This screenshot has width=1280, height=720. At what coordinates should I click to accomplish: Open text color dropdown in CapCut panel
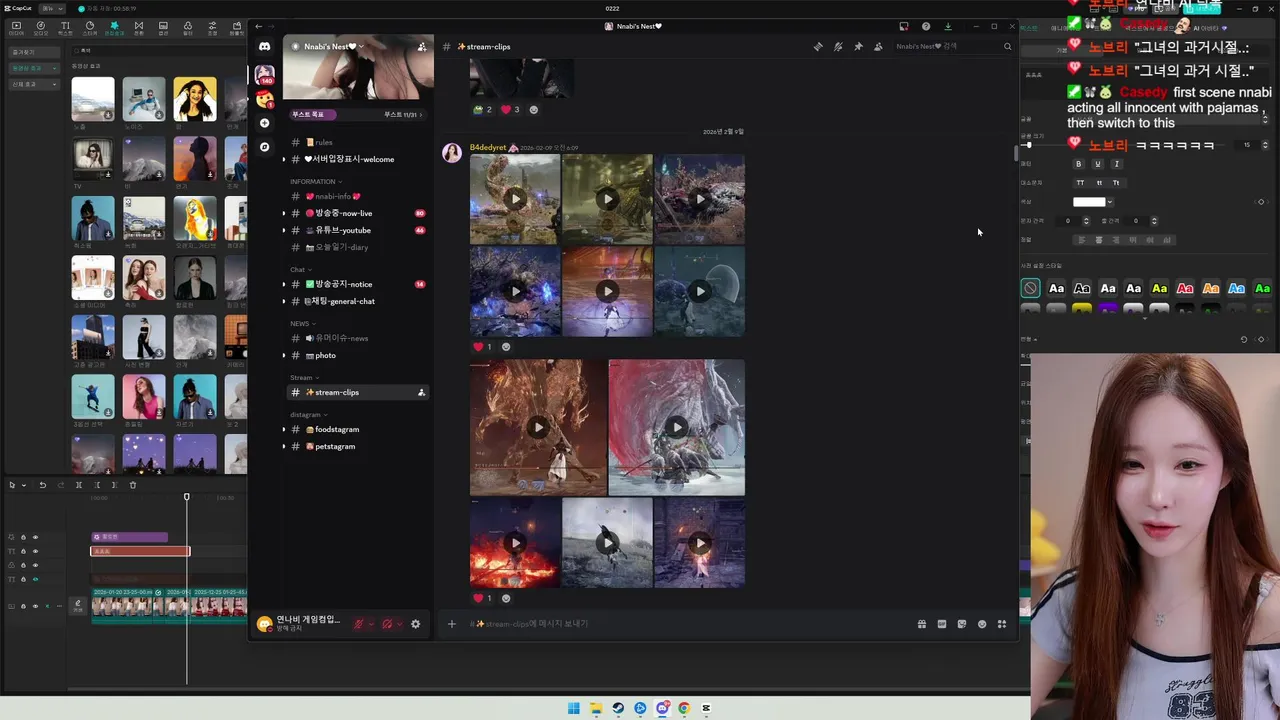pos(1110,202)
